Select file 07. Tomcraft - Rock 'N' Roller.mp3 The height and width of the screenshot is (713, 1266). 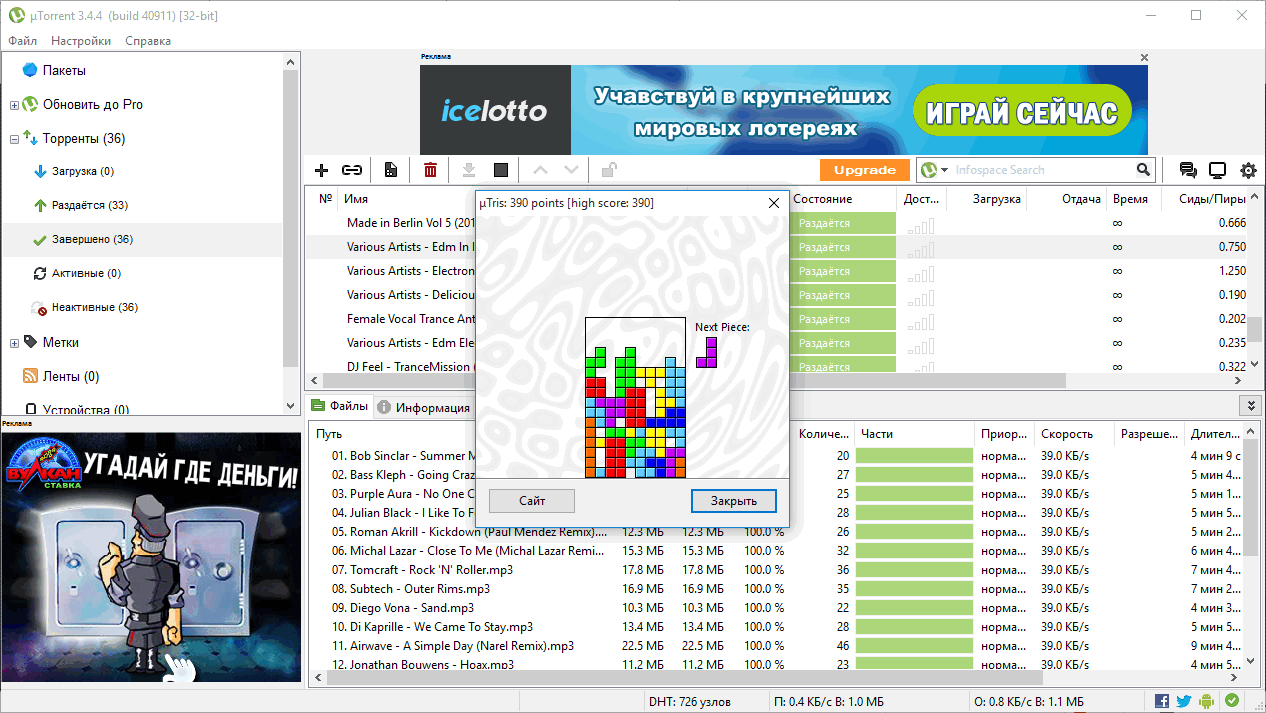click(x=422, y=570)
